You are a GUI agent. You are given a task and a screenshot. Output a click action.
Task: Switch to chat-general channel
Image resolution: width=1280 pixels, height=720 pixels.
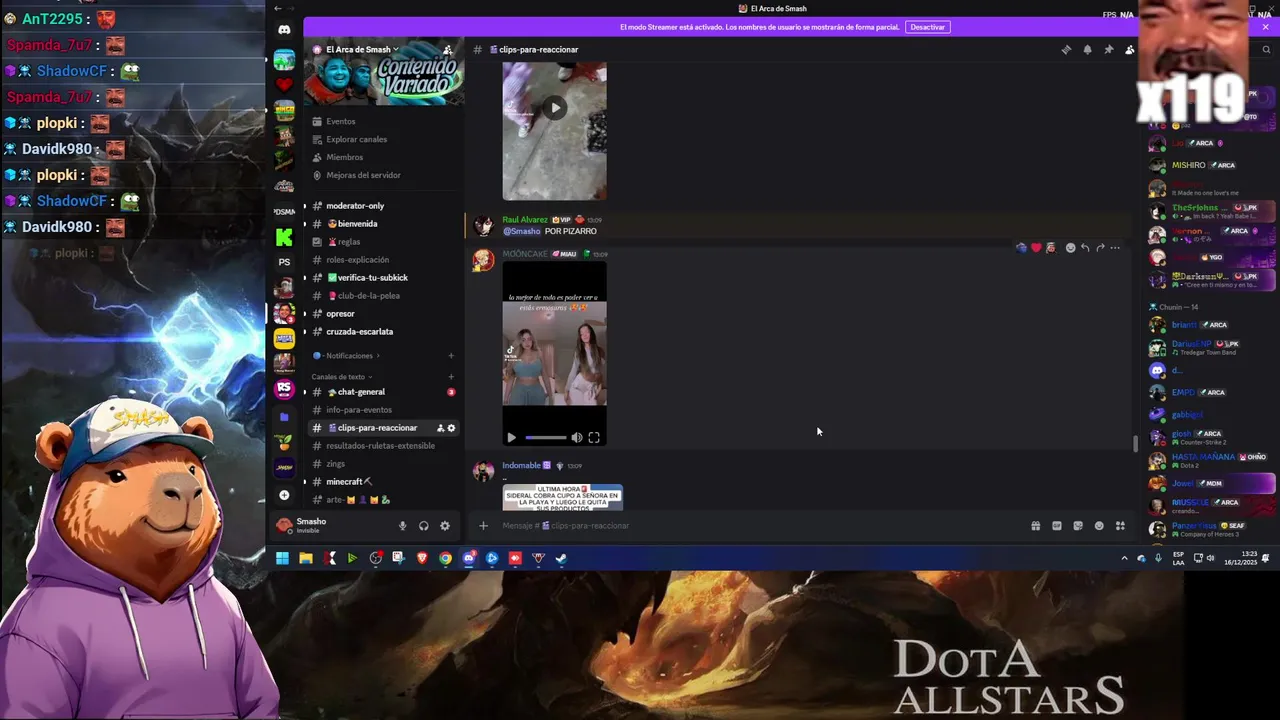[383, 392]
